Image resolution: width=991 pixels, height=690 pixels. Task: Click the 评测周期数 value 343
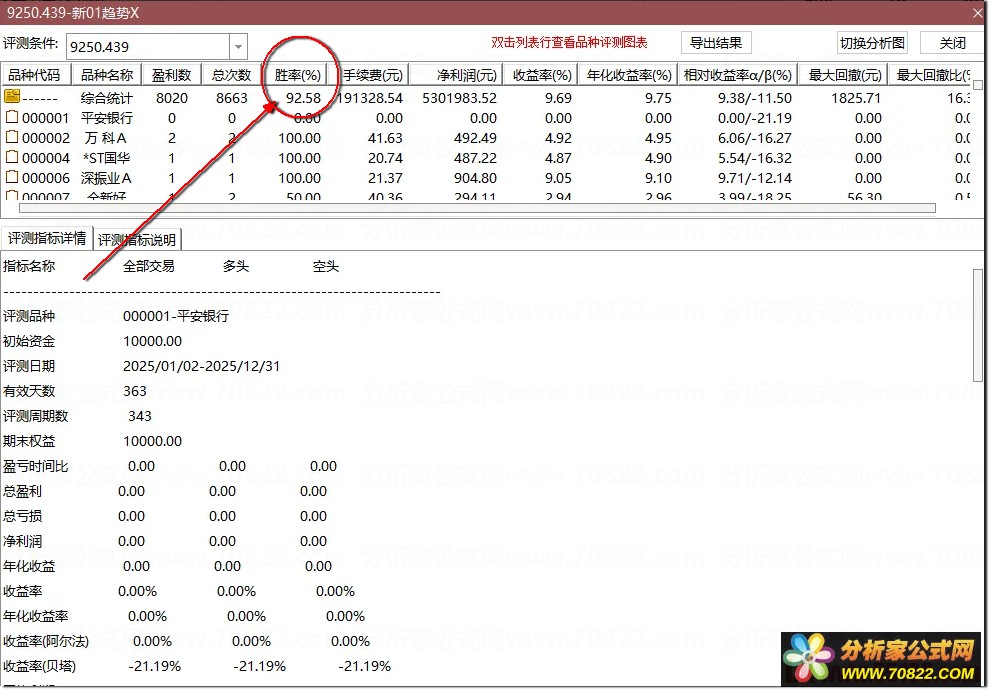(x=140, y=416)
